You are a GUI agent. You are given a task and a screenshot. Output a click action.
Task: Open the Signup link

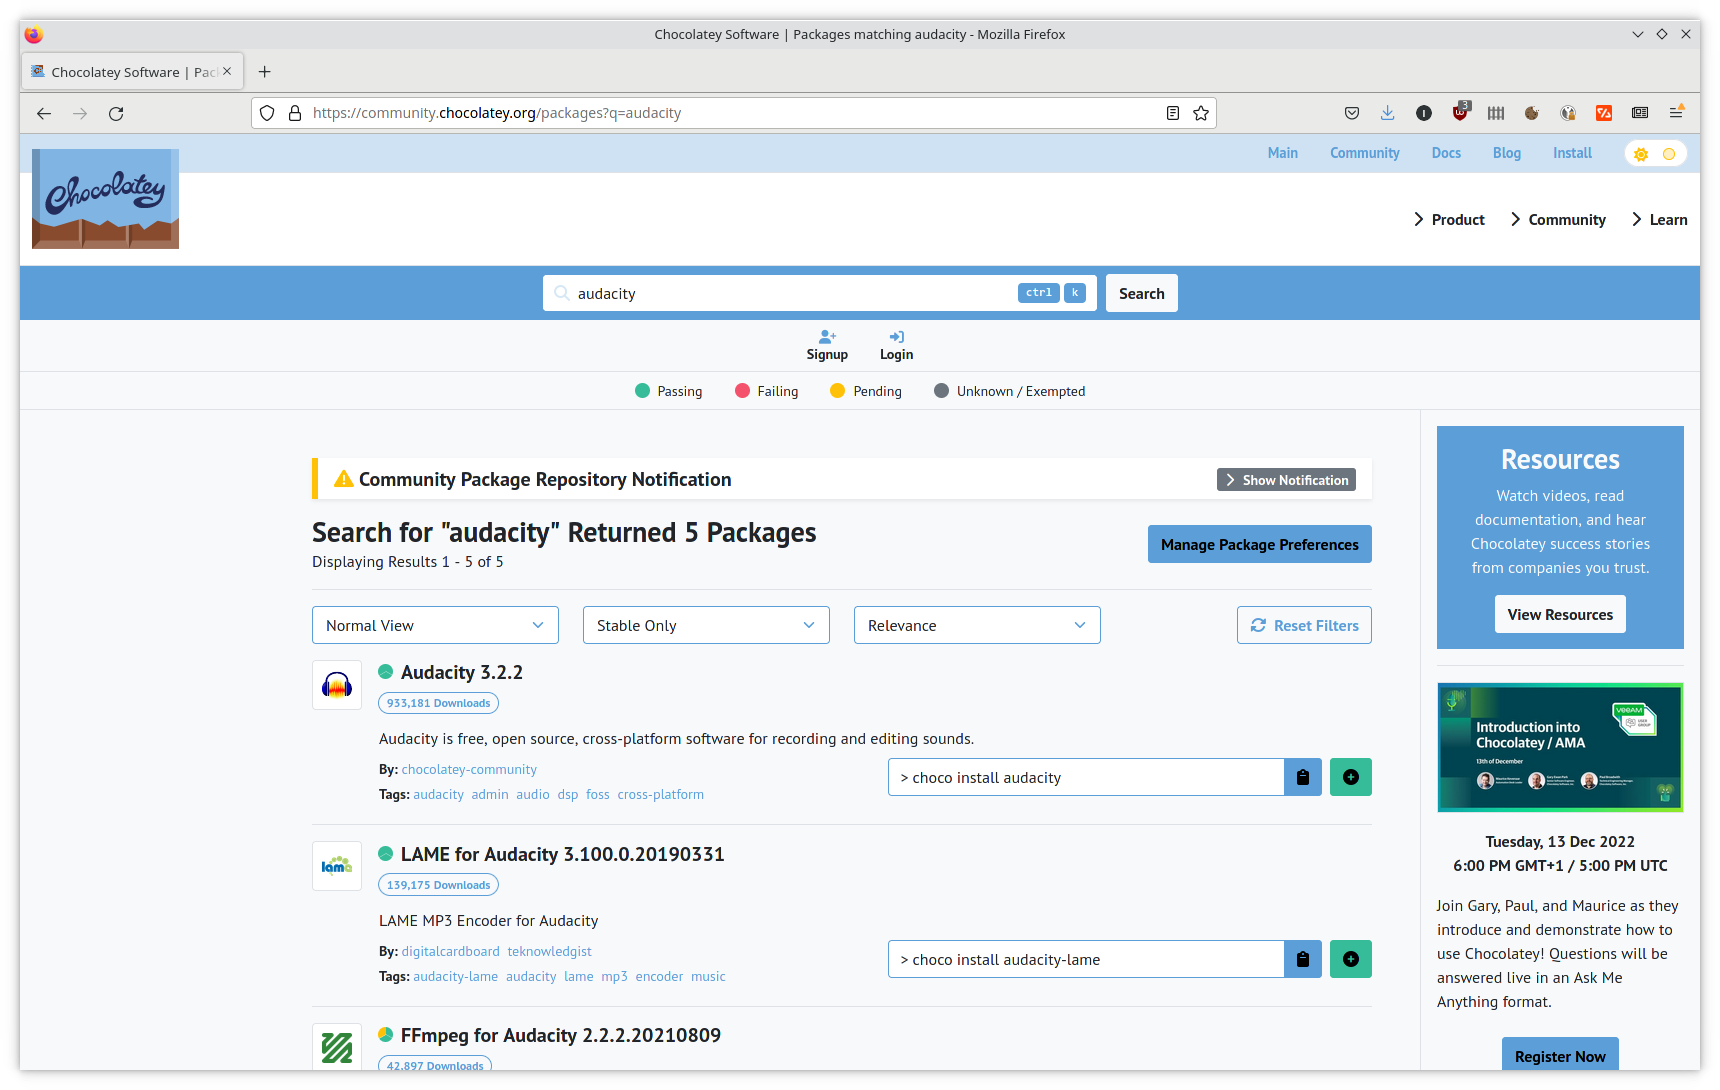827,346
